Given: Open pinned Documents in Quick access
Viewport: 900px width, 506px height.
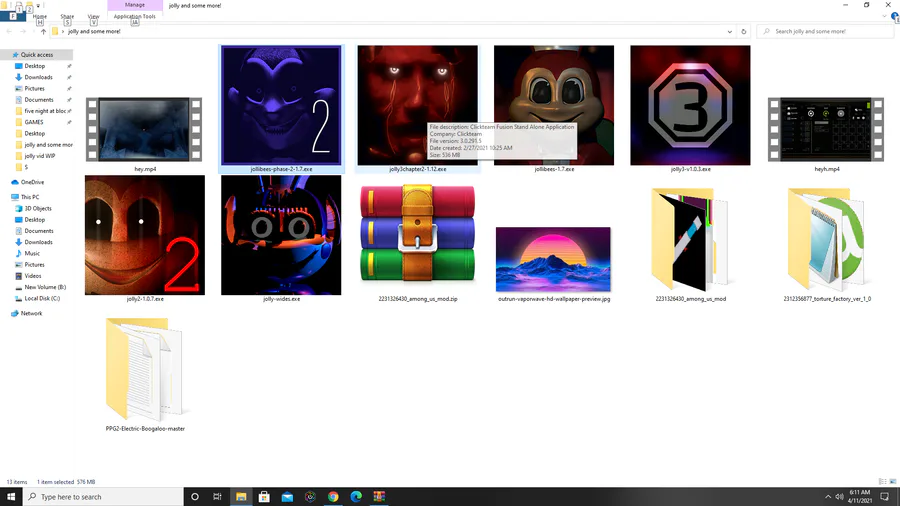Looking at the screenshot, I should coord(38,100).
